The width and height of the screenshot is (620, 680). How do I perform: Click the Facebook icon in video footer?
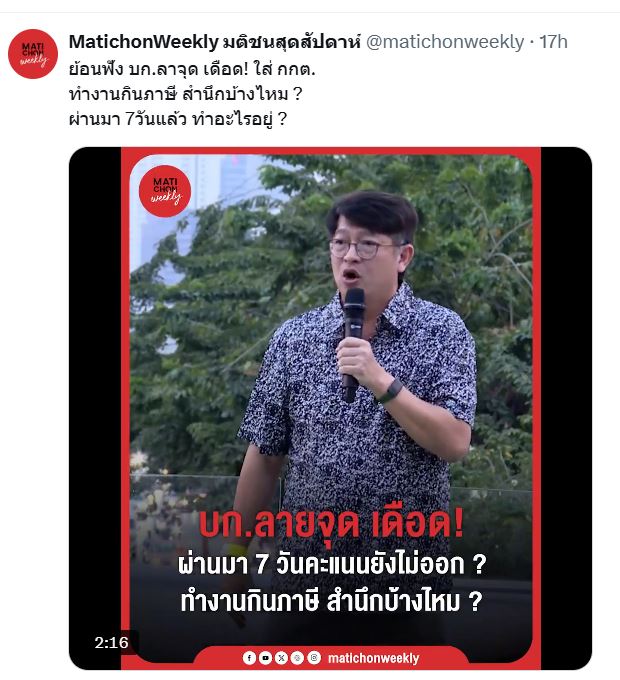[x=249, y=658]
